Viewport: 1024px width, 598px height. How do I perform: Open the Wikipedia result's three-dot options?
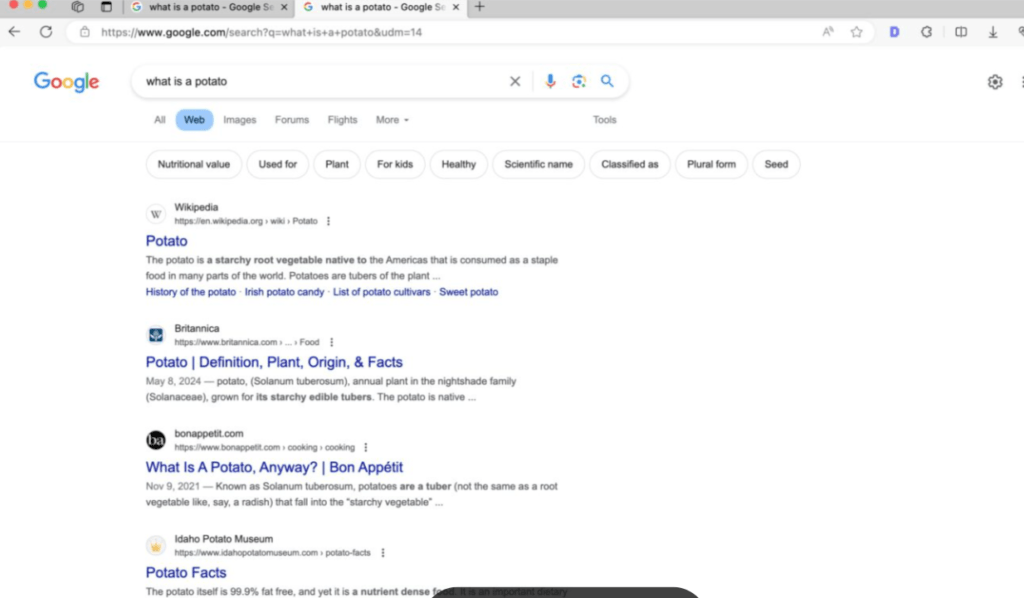(328, 221)
